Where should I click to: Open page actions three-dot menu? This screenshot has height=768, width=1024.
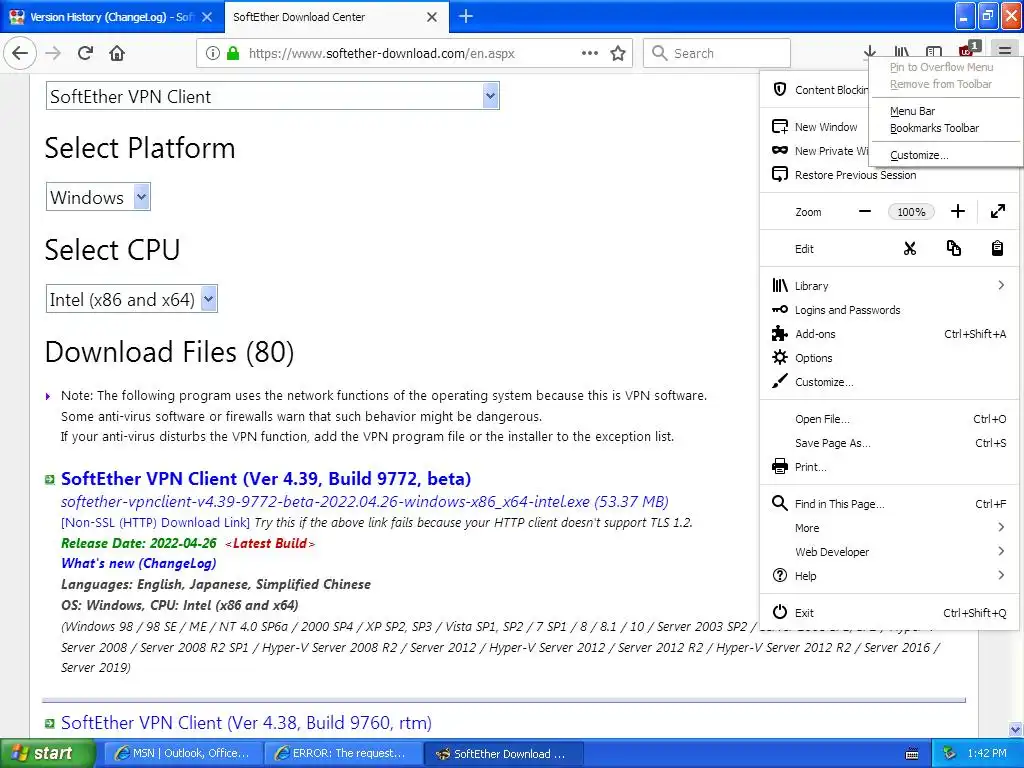(x=590, y=53)
